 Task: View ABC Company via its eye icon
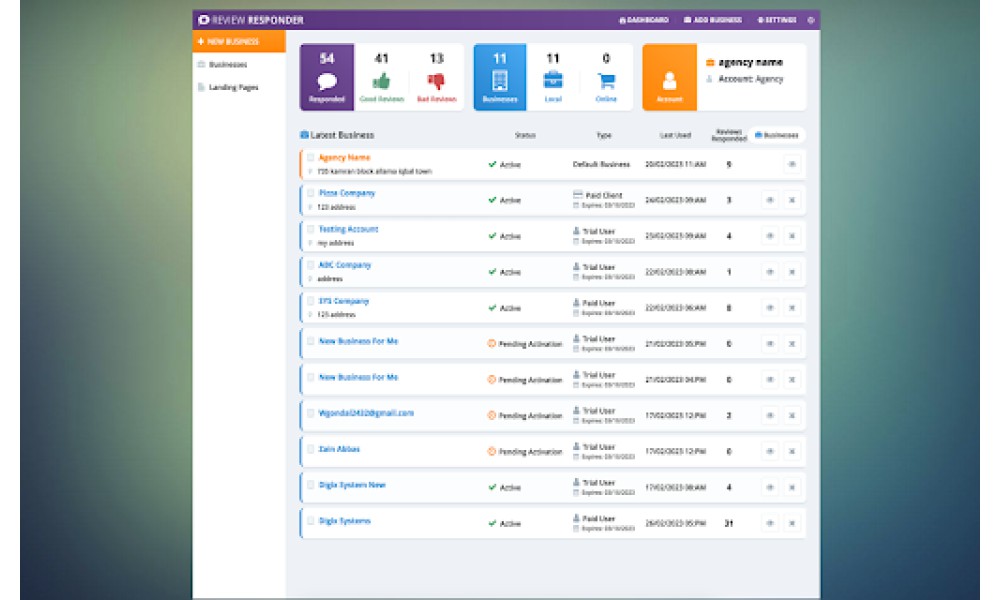point(770,272)
